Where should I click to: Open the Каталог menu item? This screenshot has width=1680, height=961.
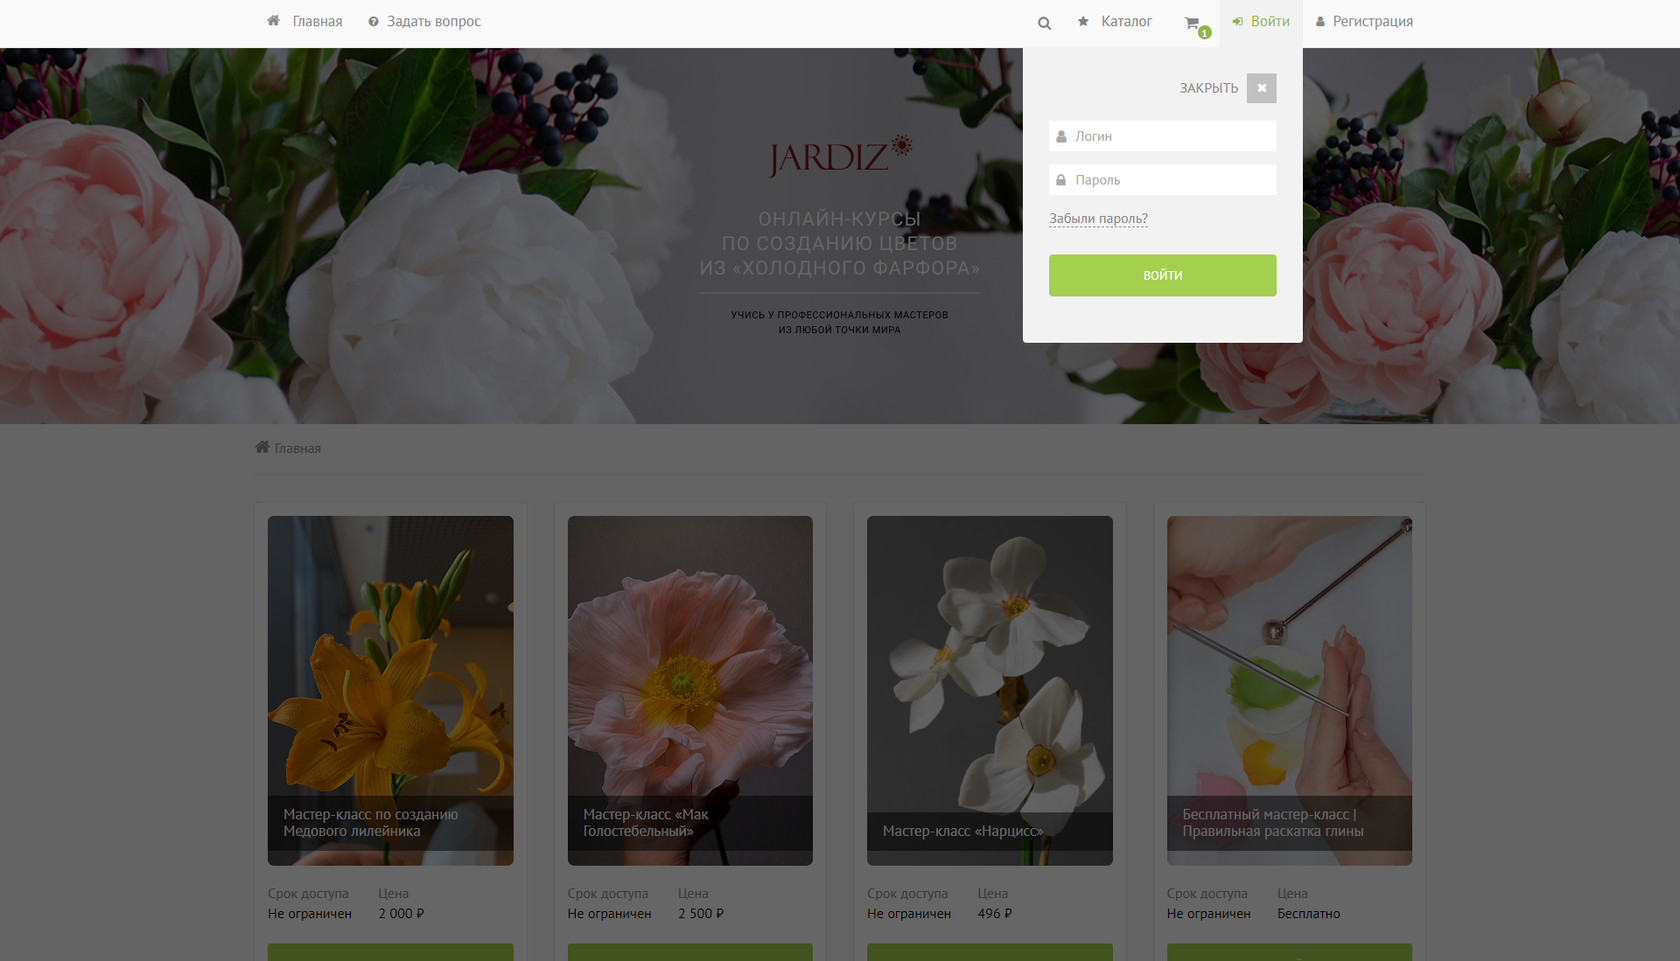(1126, 21)
